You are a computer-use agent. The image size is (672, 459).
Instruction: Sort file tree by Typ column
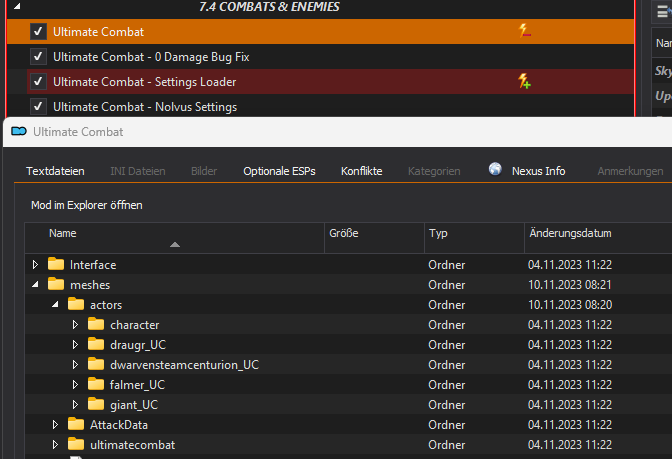[474, 238]
